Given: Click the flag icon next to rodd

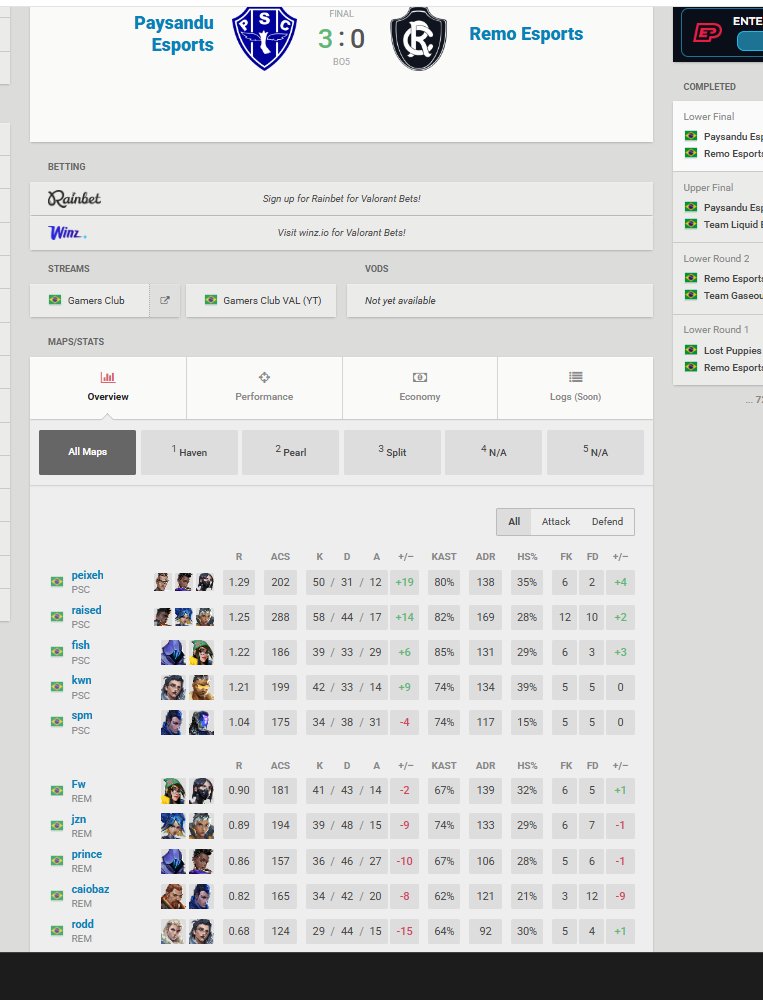Looking at the screenshot, I should (x=57, y=930).
